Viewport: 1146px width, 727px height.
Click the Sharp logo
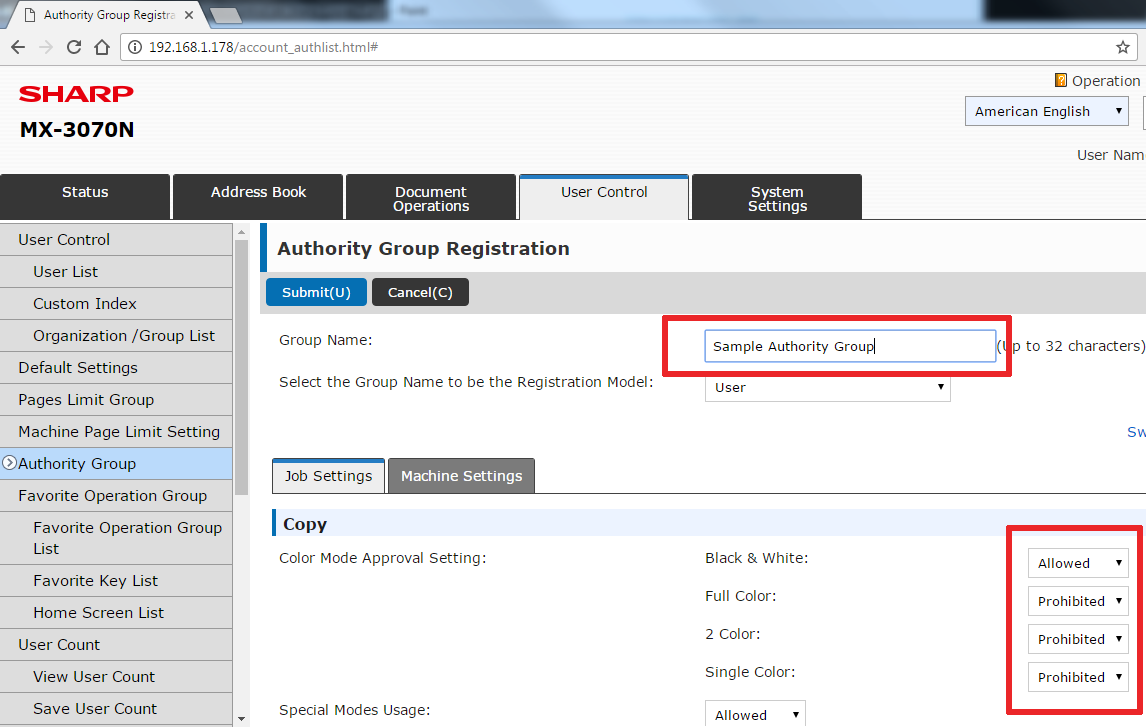(x=76, y=94)
